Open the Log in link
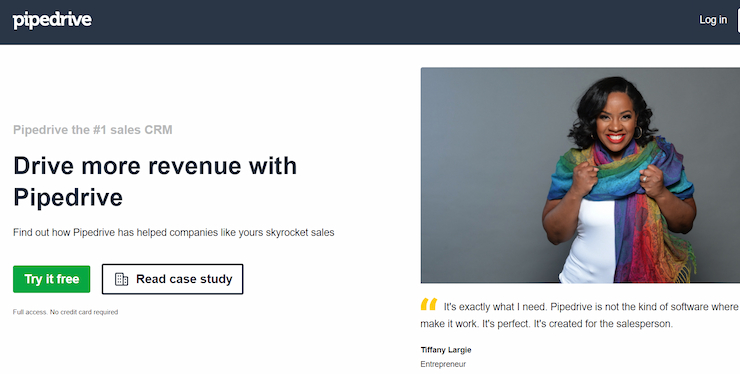Image resolution: width=740 pixels, height=374 pixels. 713,20
